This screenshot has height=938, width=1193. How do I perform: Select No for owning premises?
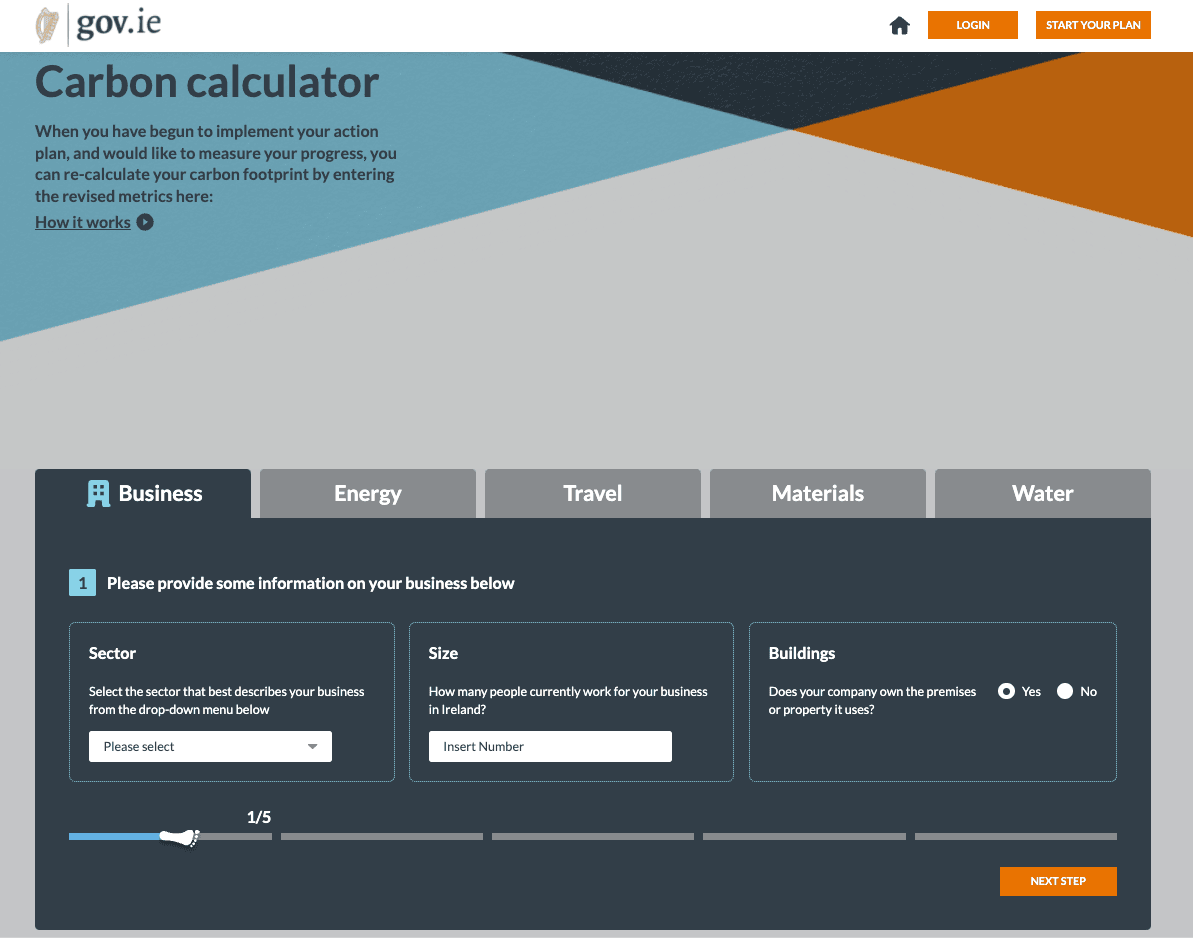(x=1065, y=691)
